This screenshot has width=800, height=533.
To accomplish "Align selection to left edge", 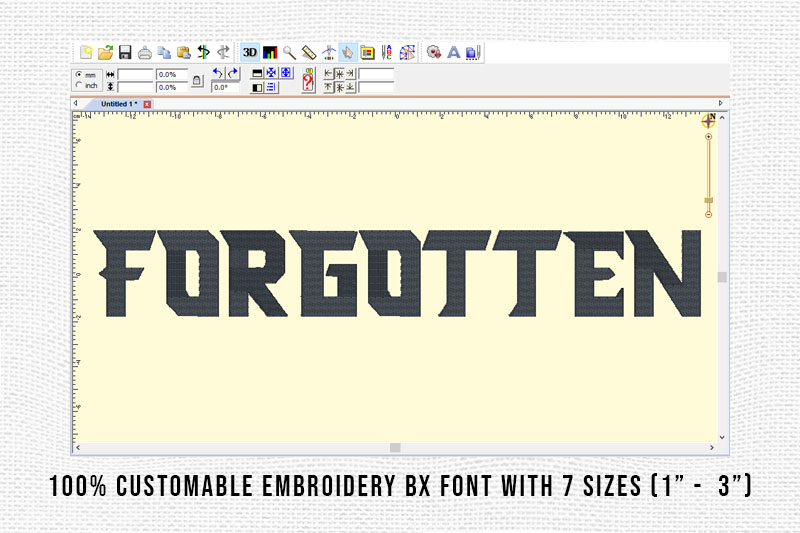I will (x=328, y=73).
